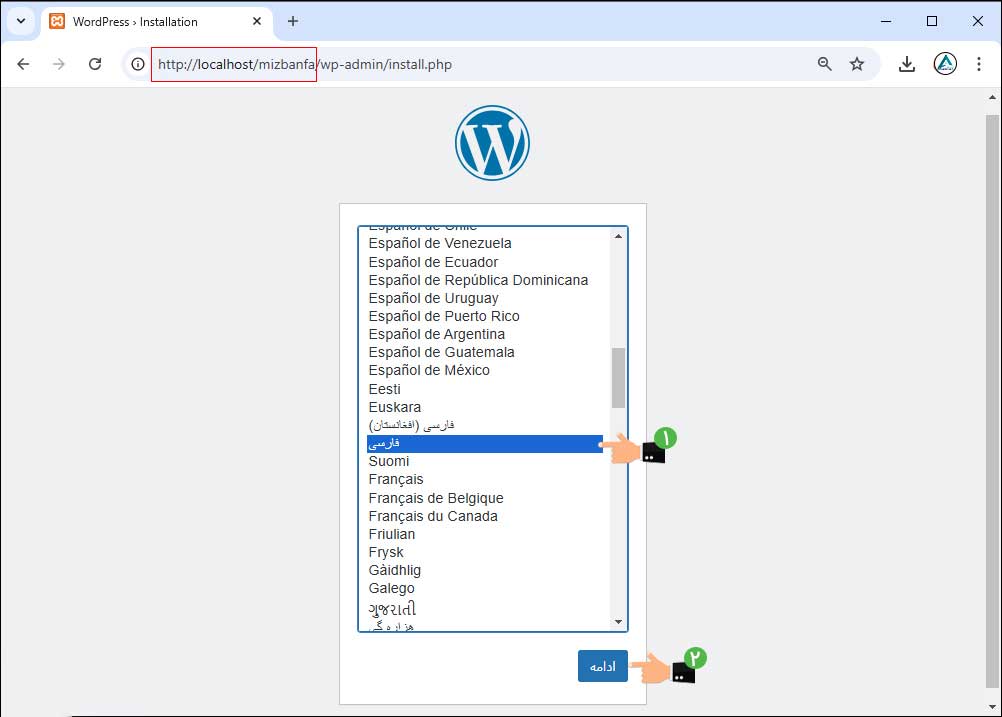Reload the installation page
Viewport: 1002px width, 717px height.
(95, 64)
